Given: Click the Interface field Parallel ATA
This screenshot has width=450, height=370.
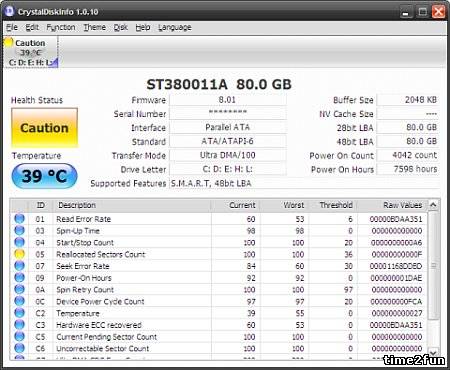Looking at the screenshot, I should click(228, 127).
